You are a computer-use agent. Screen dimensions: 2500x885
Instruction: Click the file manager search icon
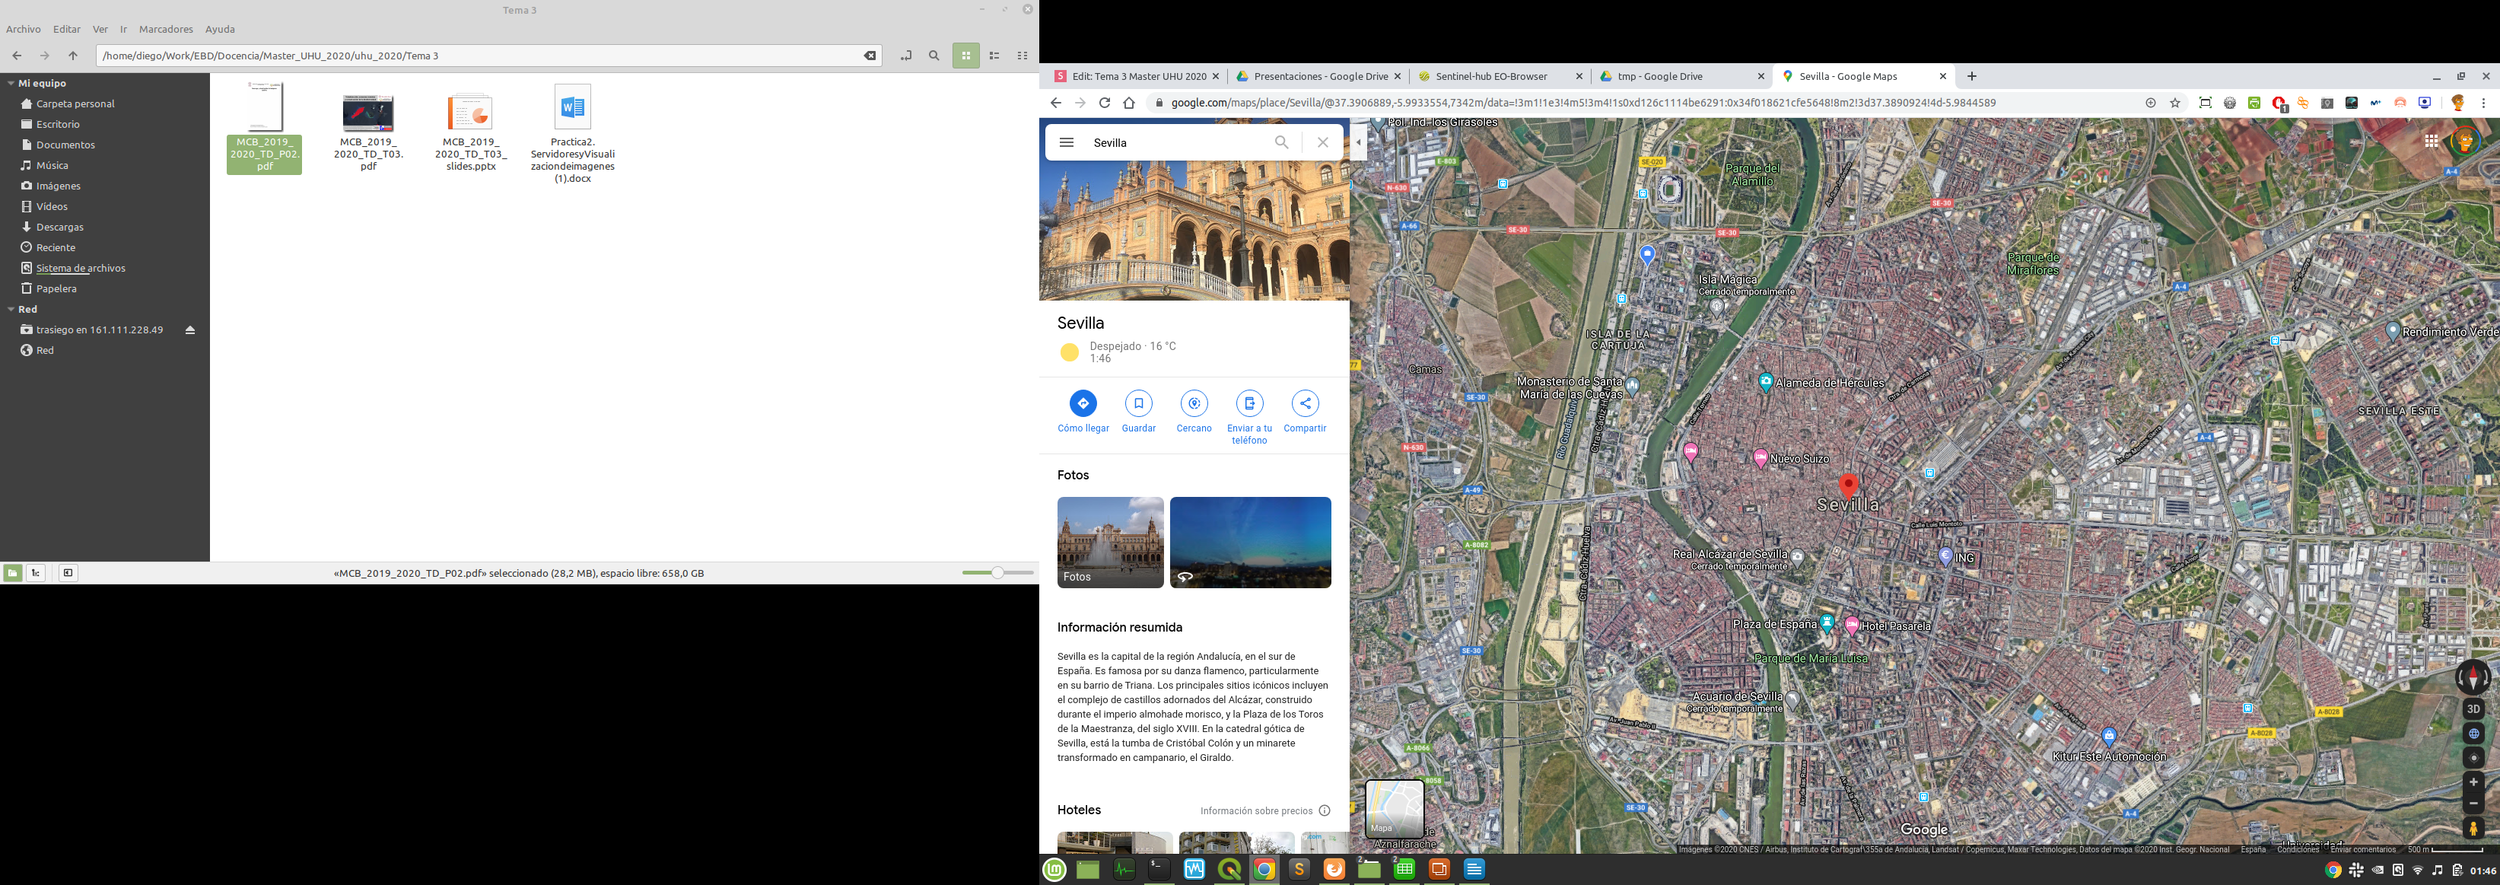[934, 56]
